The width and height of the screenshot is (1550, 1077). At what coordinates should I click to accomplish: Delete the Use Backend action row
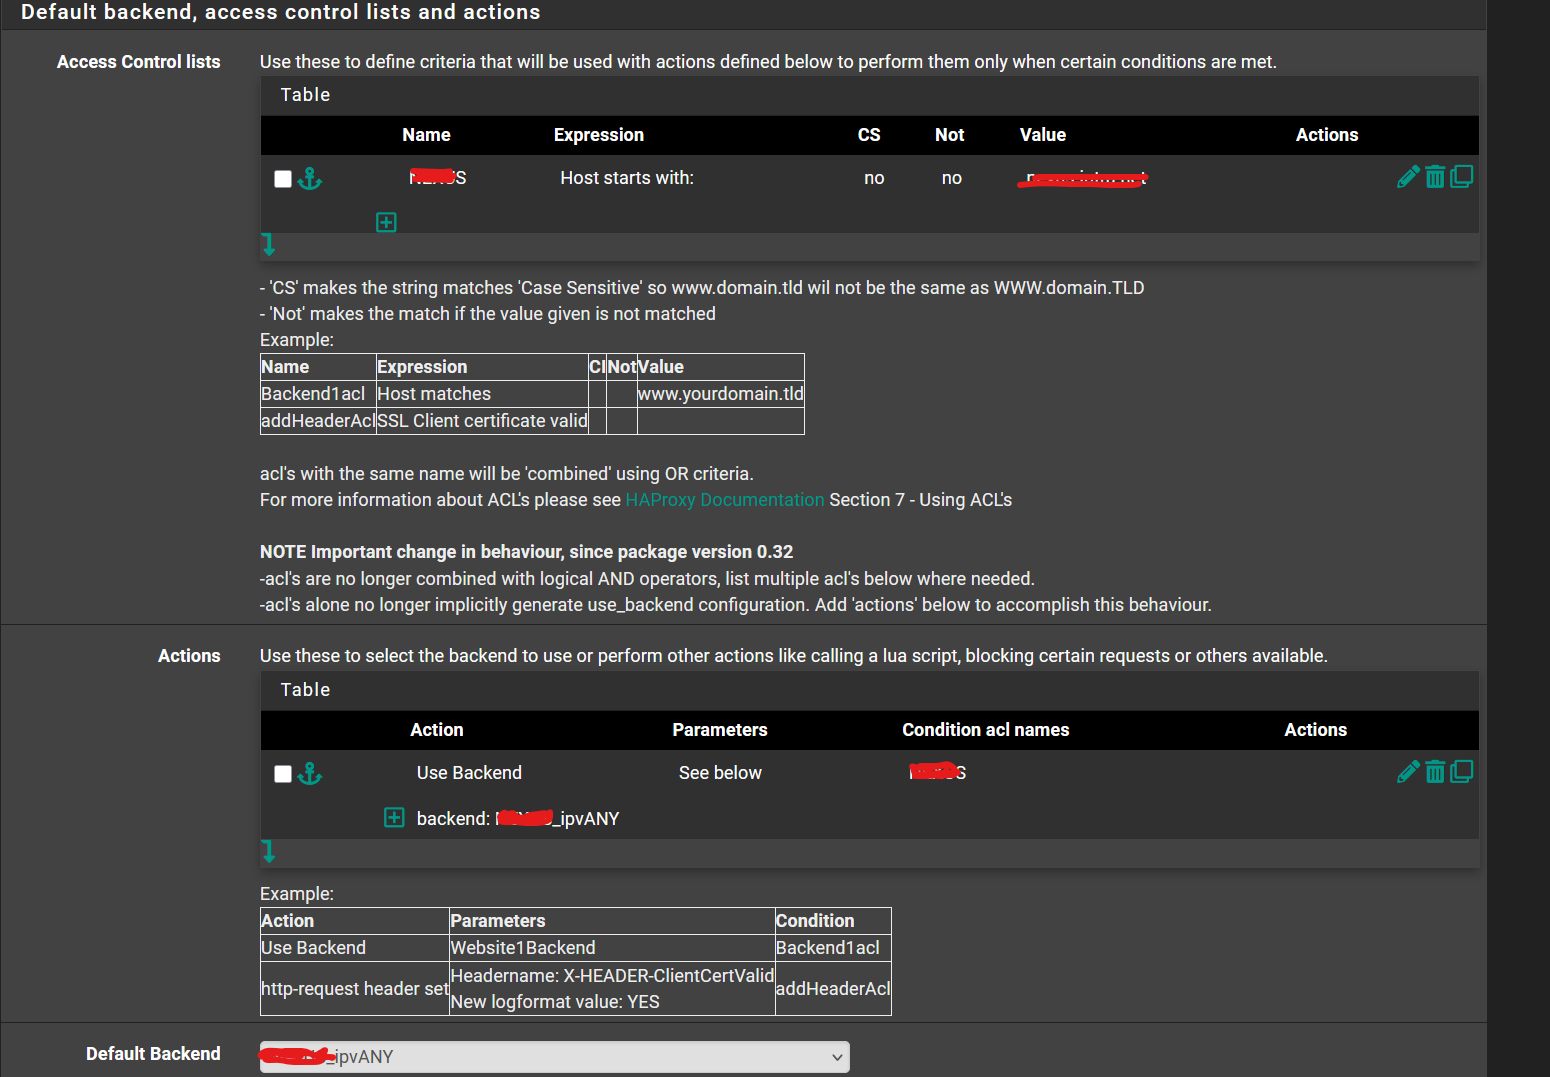(1435, 772)
